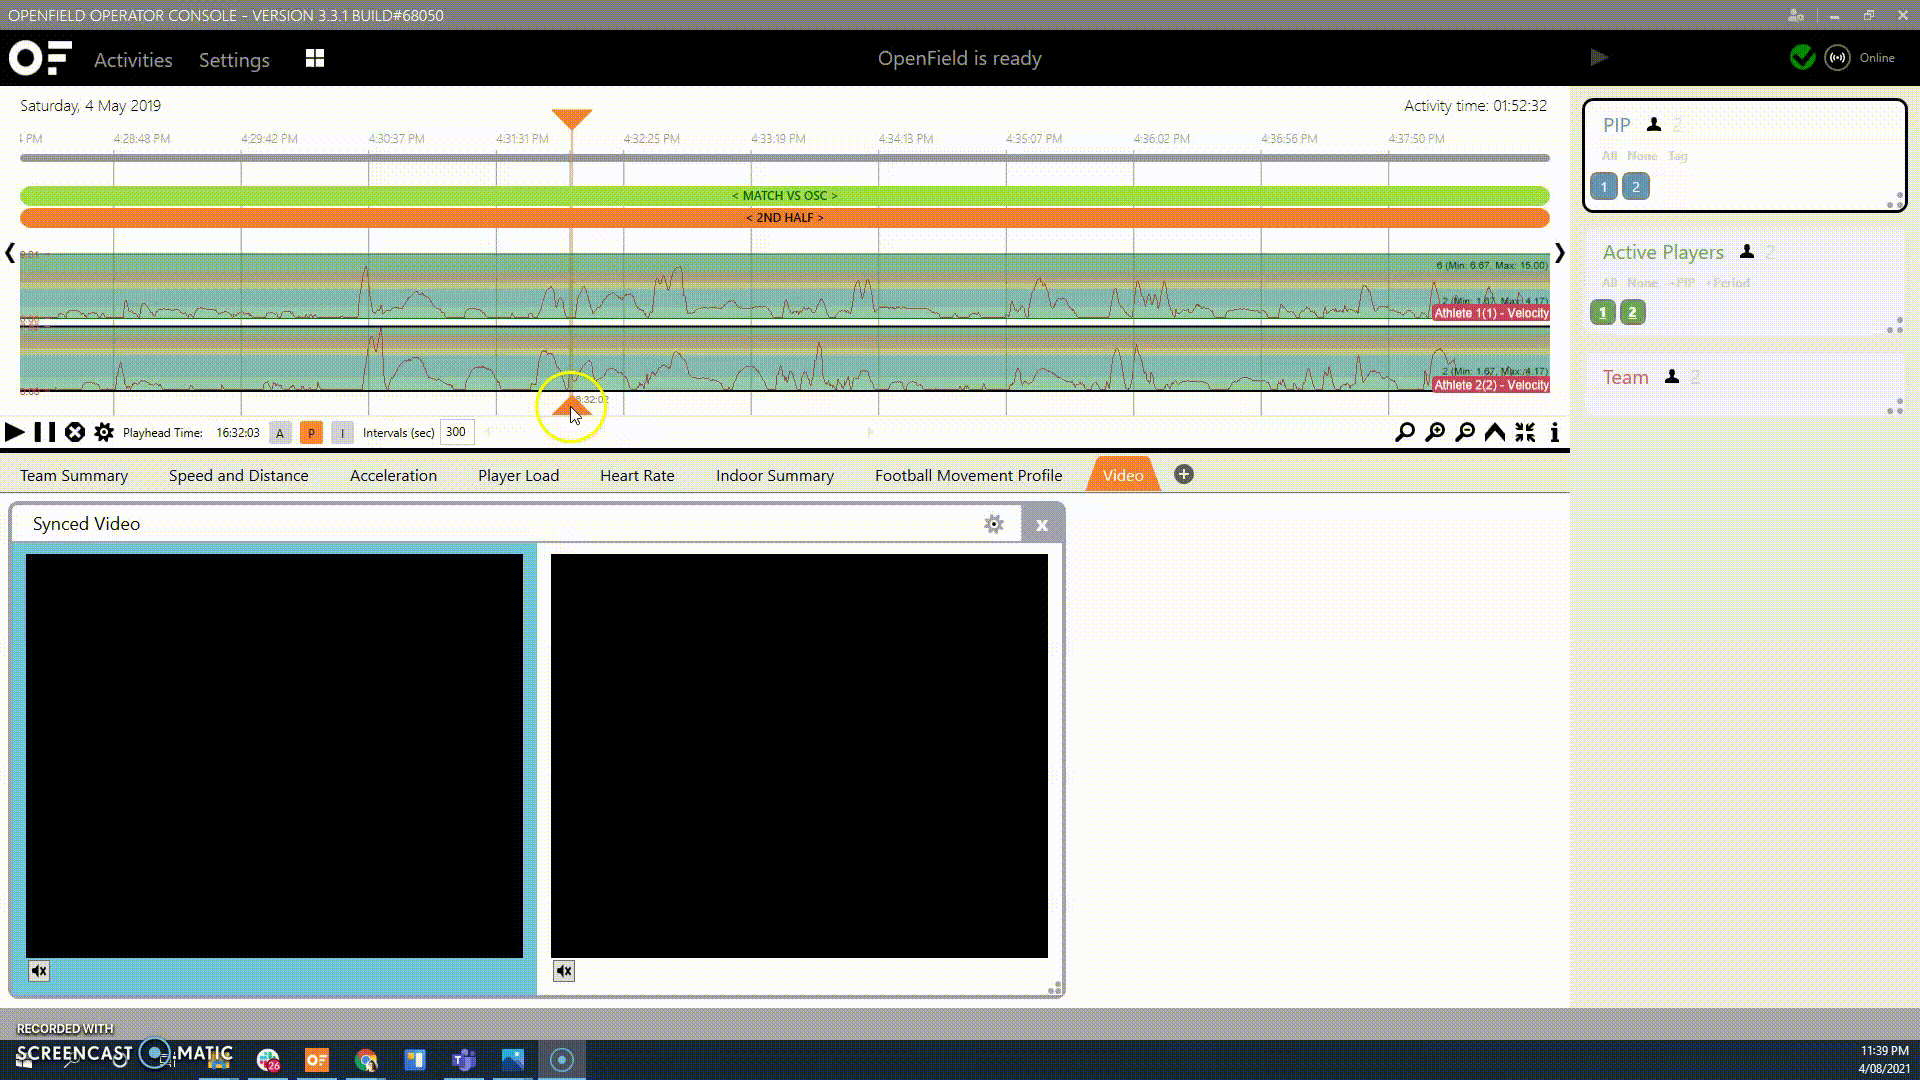1920x1080 pixels.
Task: Close the Synced Video widget
Action: [1042, 525]
